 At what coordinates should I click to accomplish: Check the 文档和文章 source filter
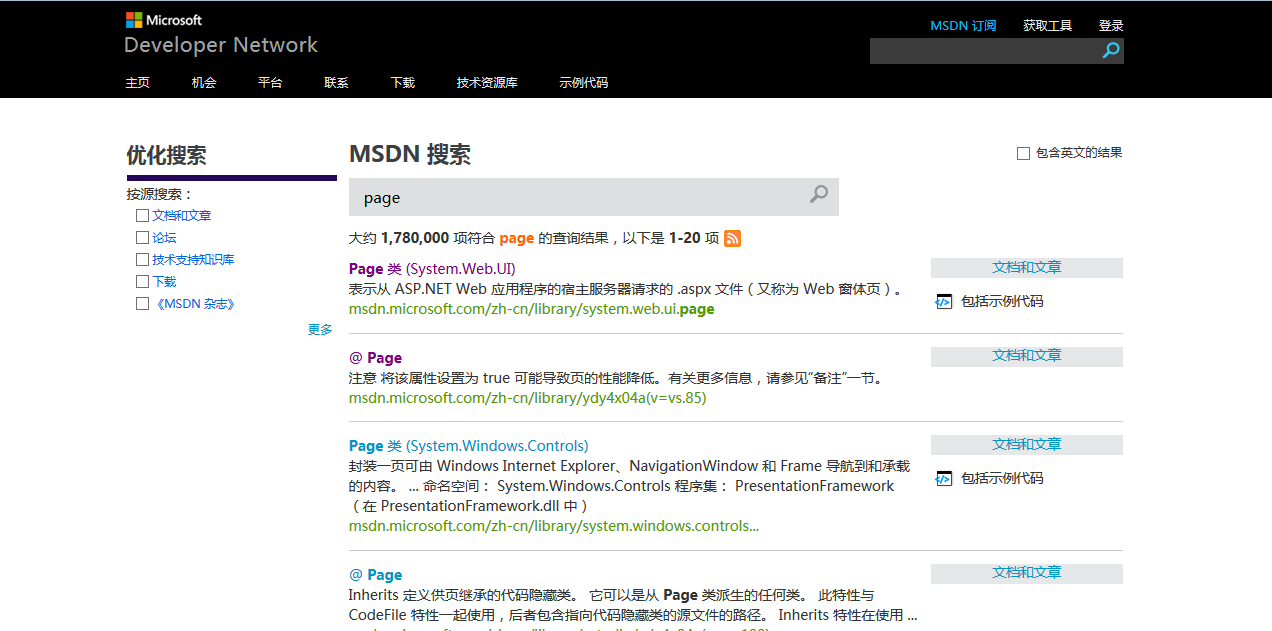[x=142, y=215]
